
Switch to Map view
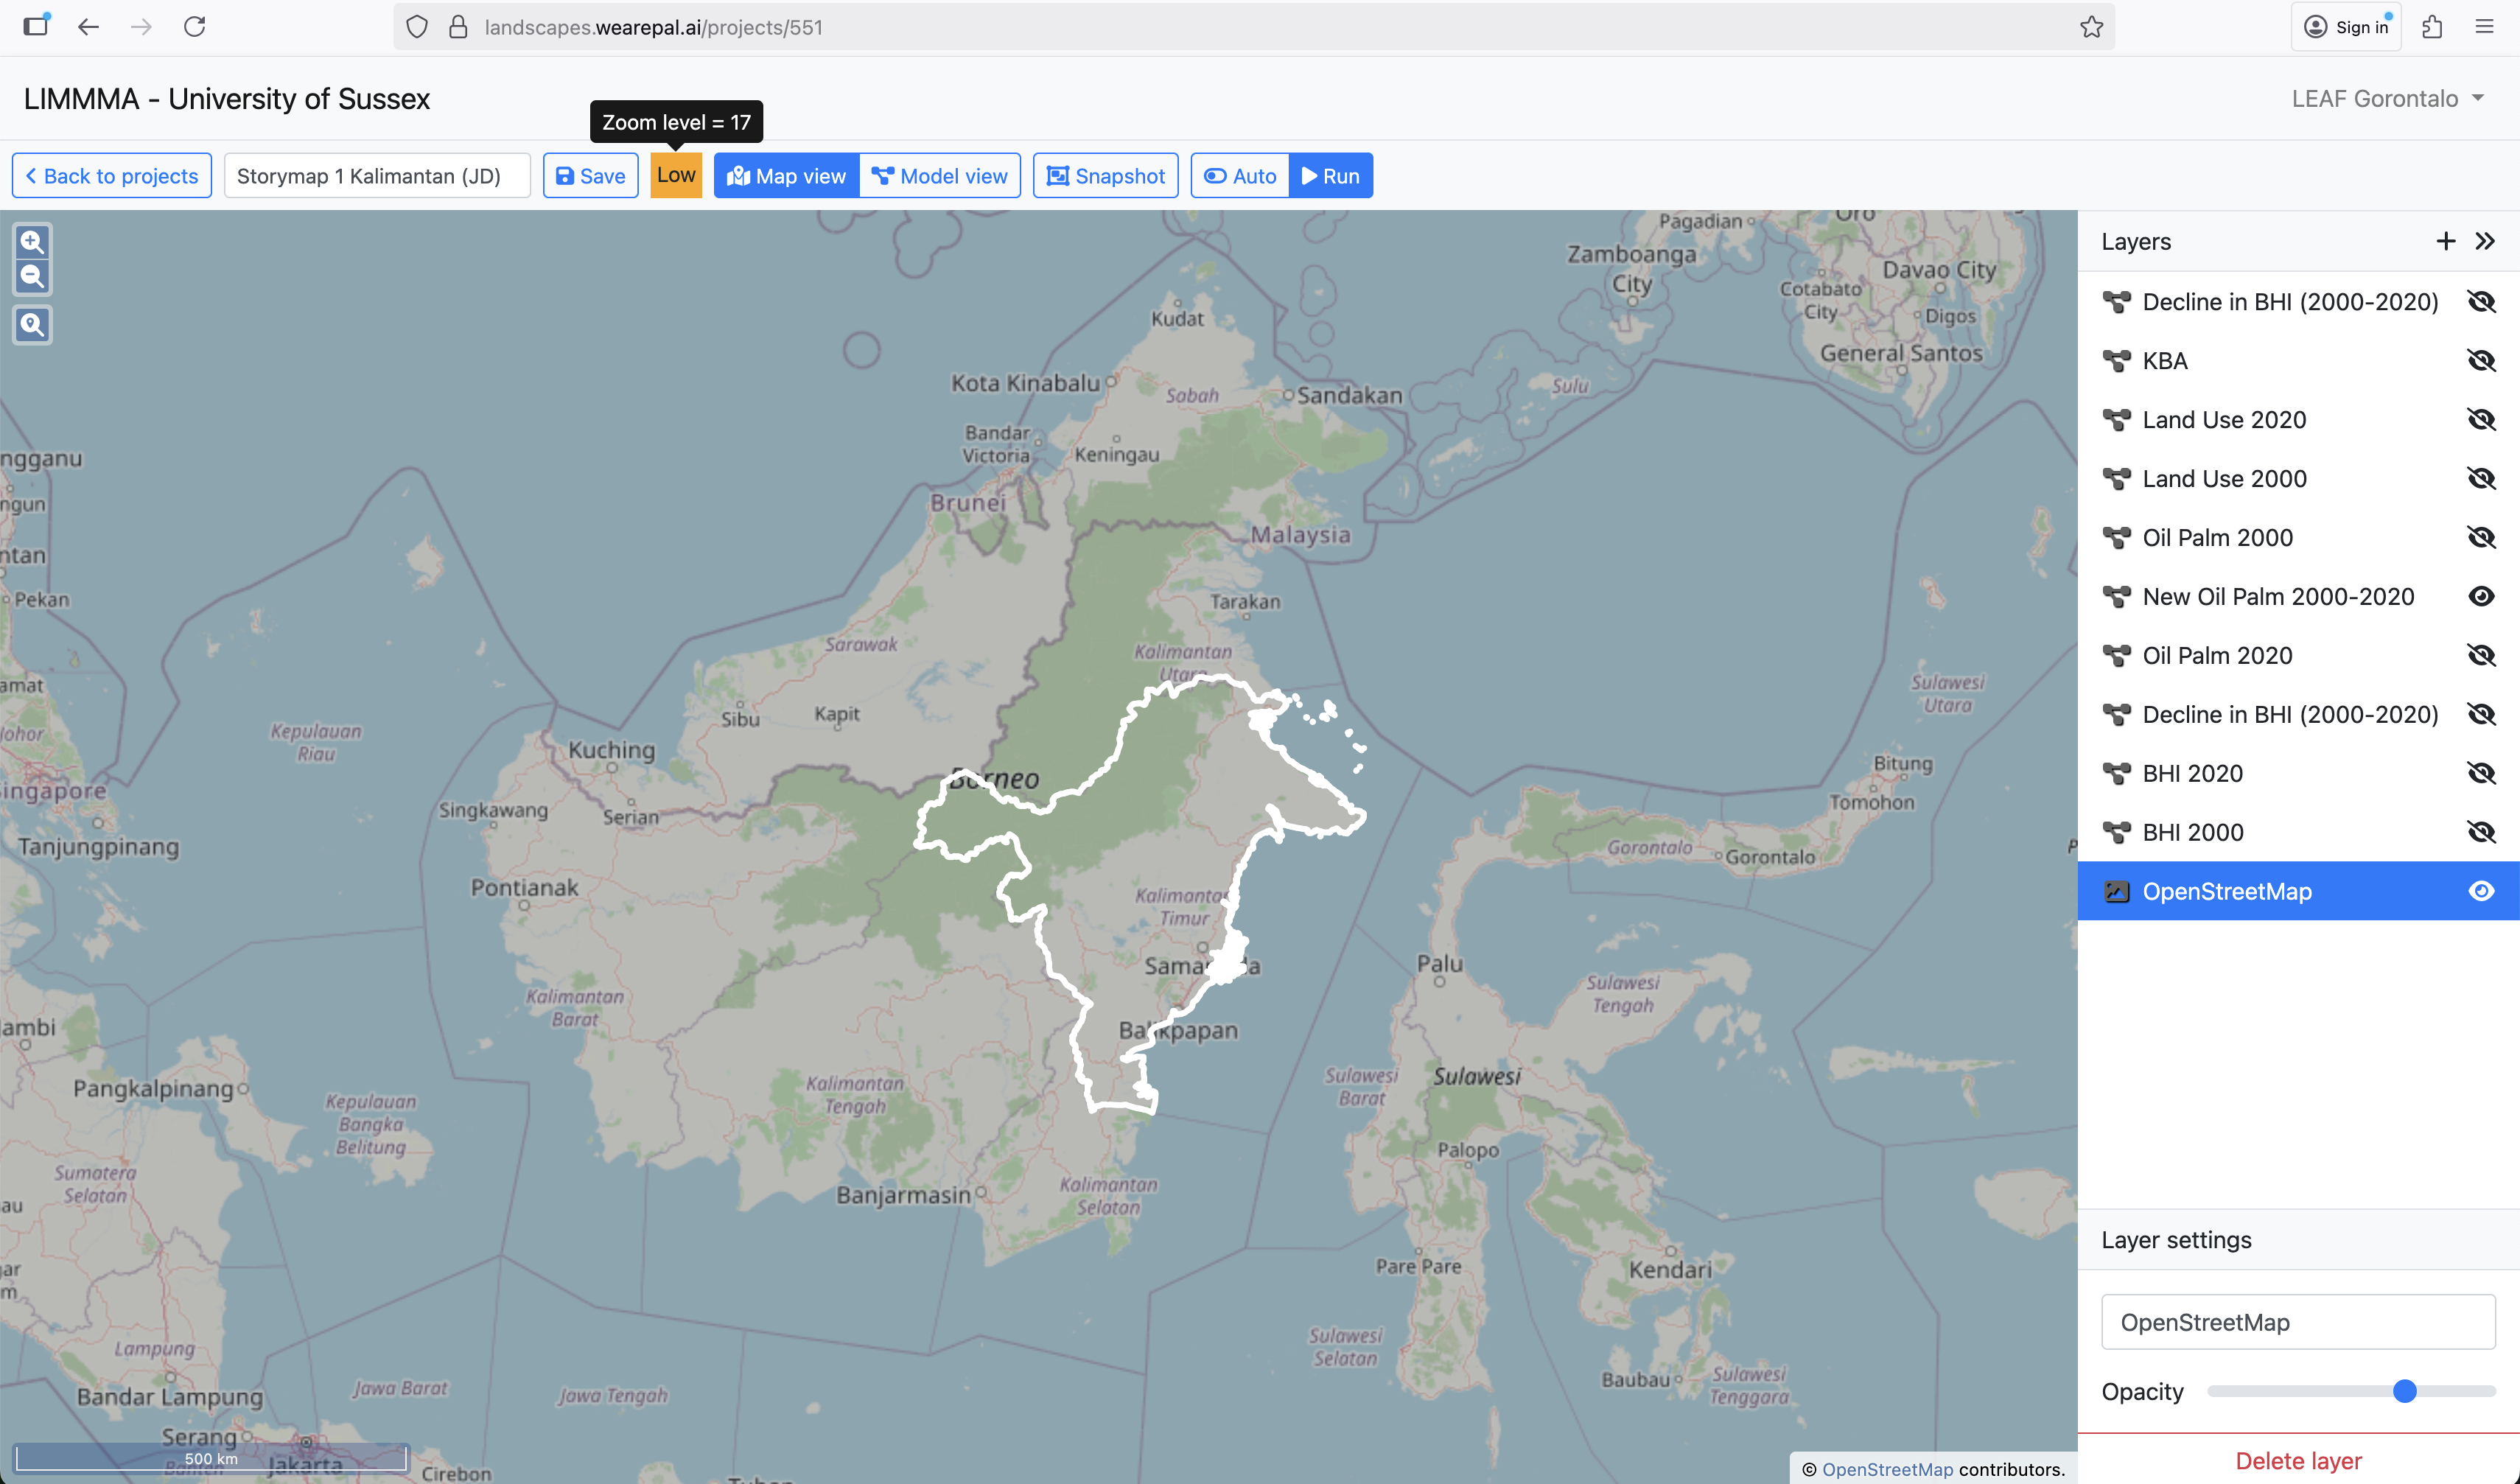[787, 176]
